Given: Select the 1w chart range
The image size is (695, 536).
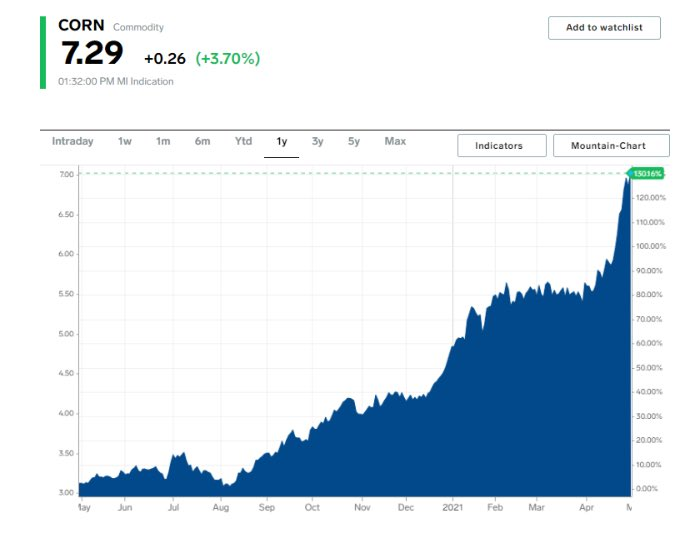Looking at the screenshot, I should (125, 142).
